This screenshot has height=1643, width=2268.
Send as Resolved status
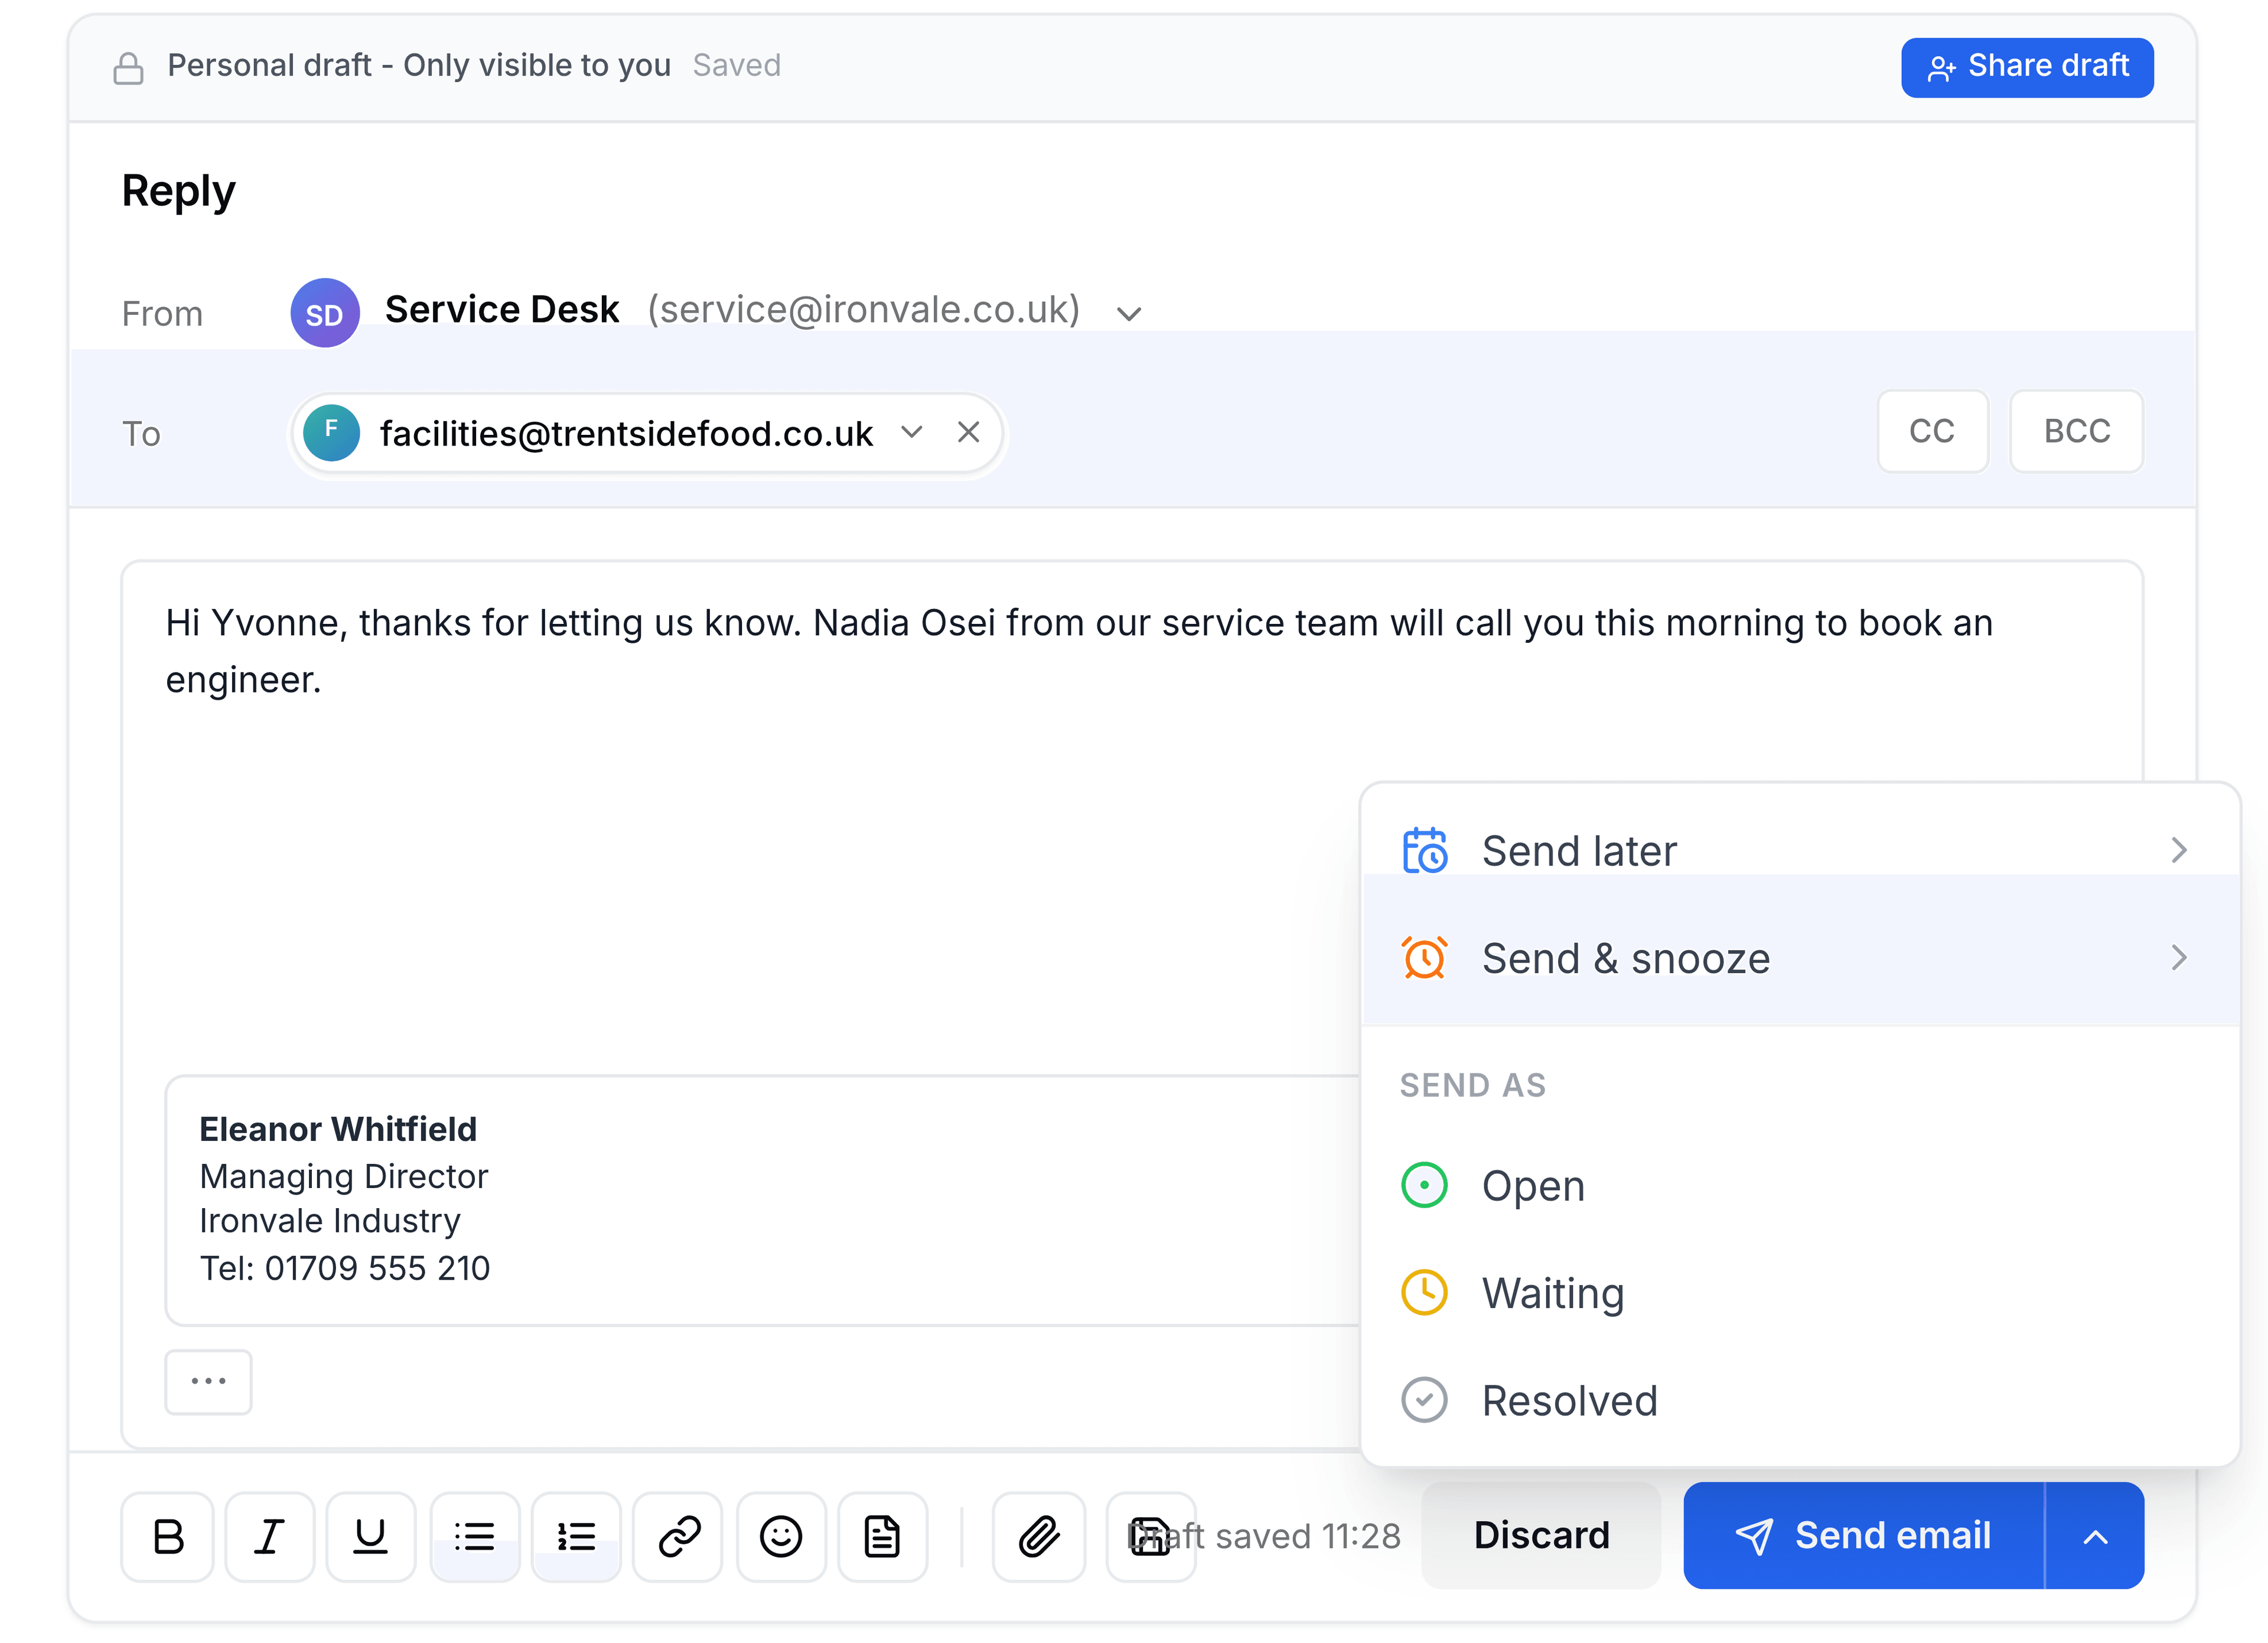(x=1799, y=1401)
